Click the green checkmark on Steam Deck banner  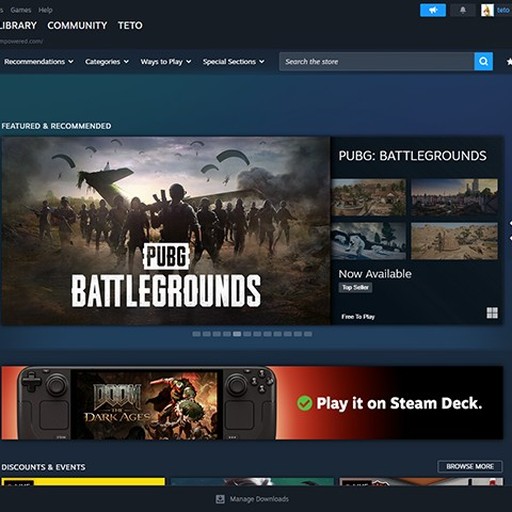point(304,403)
